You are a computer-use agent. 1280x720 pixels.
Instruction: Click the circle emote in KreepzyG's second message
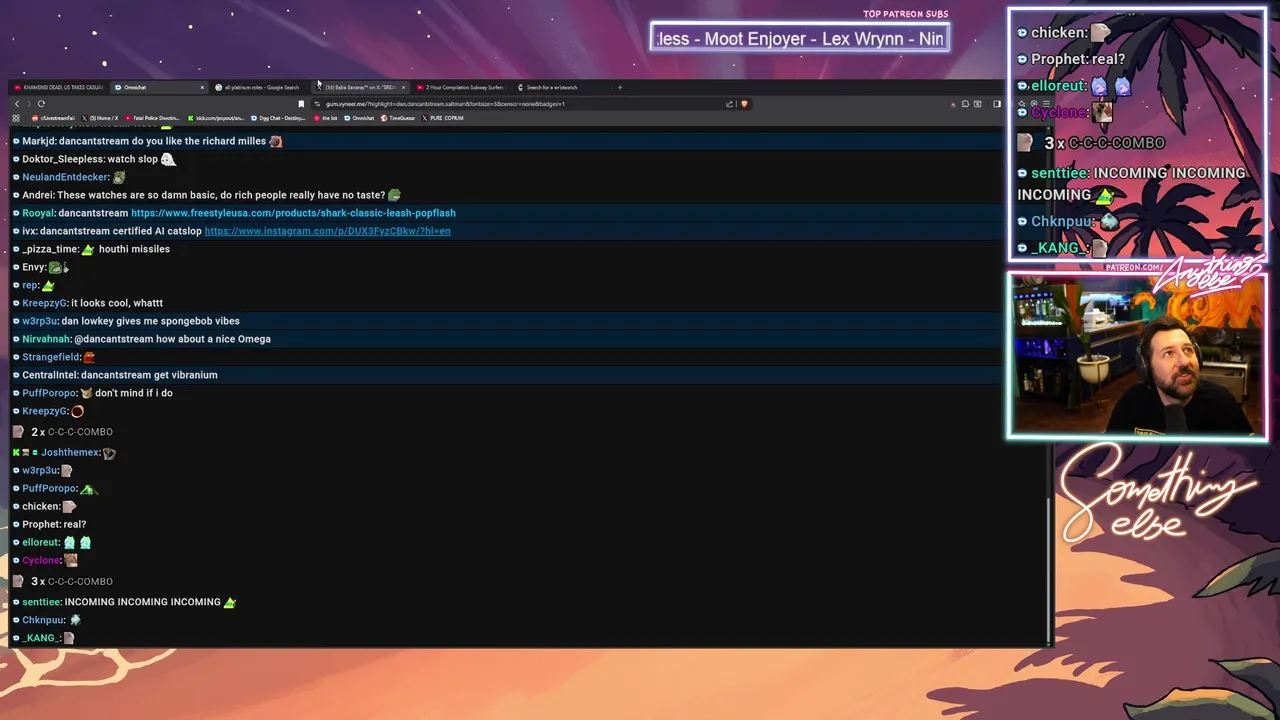click(77, 411)
